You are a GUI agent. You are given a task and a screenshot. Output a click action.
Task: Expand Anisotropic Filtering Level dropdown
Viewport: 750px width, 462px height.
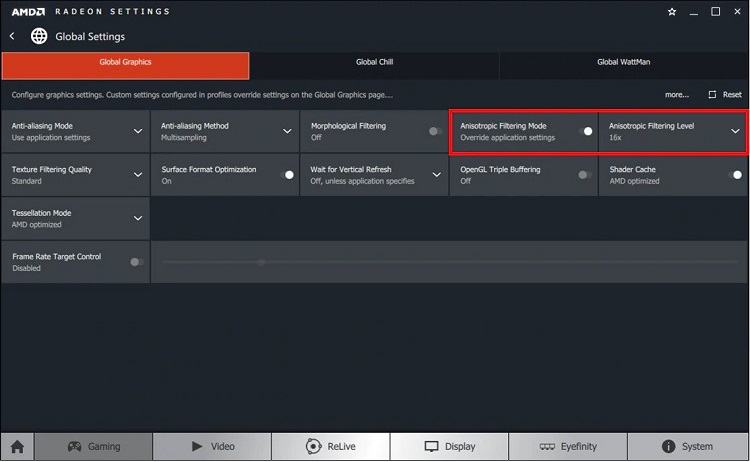(x=735, y=131)
